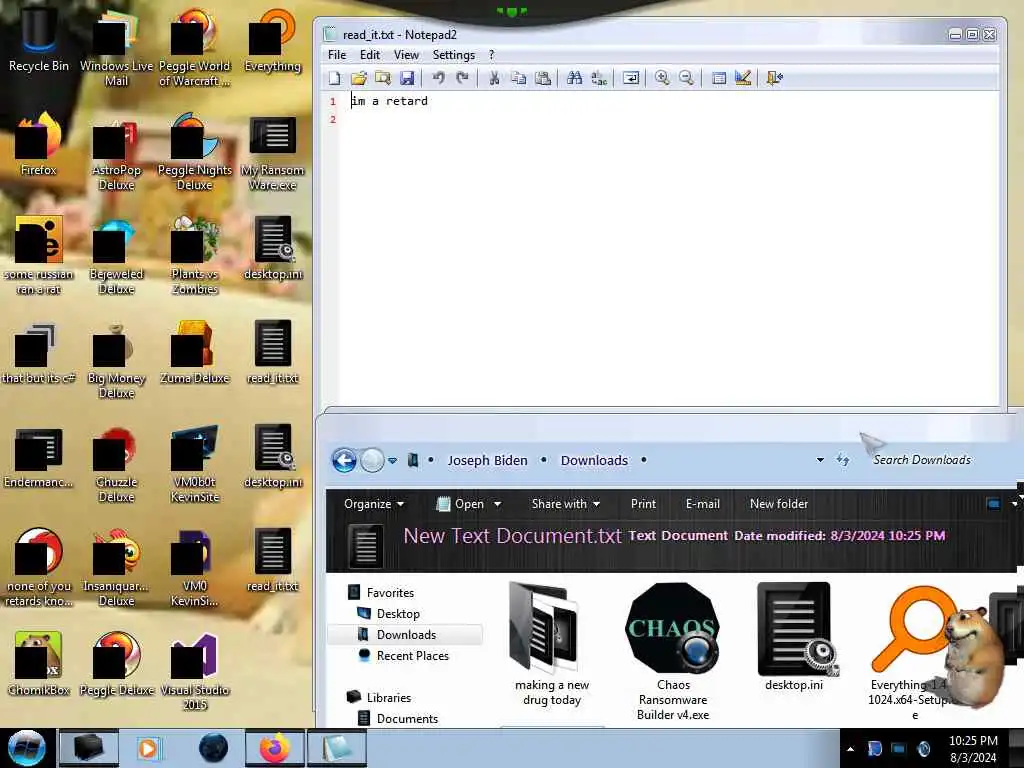This screenshot has height=768, width=1024.
Task: Zoom out on Notepad2 text
Action: (686, 78)
